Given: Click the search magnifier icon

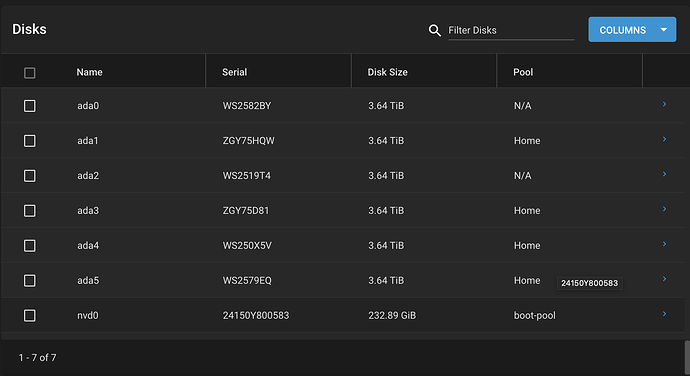Looking at the screenshot, I should coord(434,30).
